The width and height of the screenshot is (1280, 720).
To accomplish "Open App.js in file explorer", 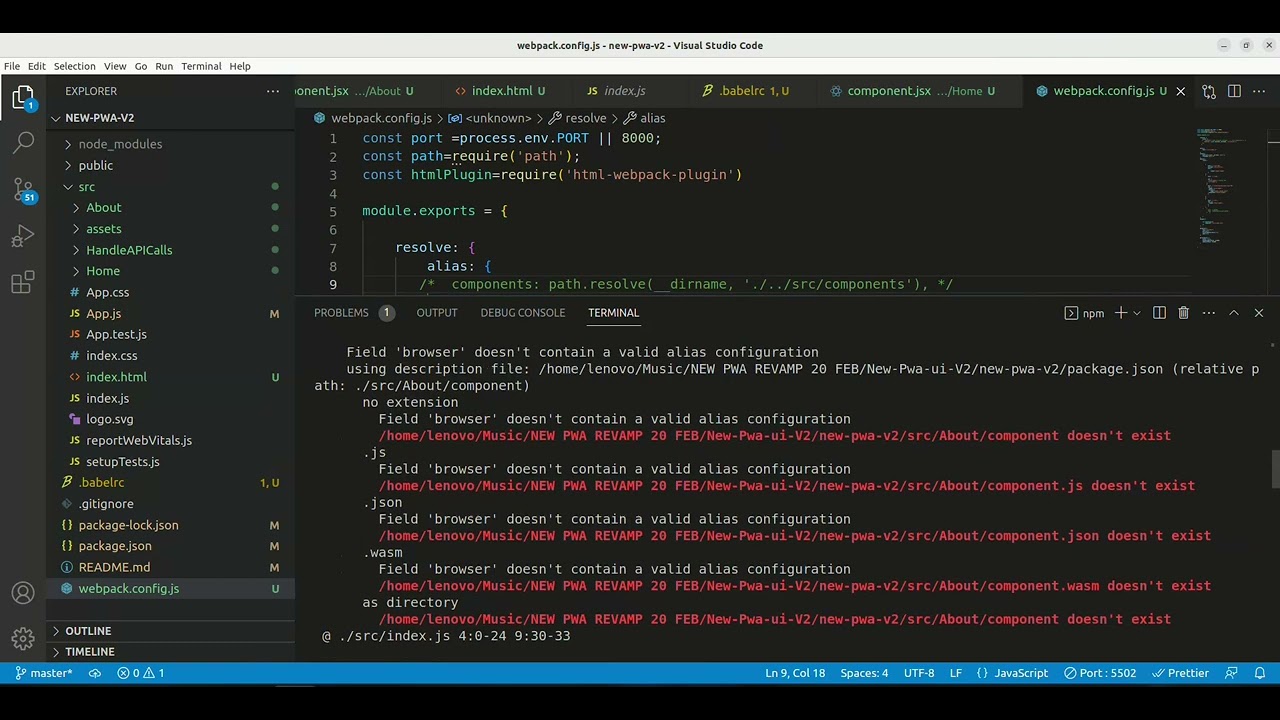I will 170,314.
